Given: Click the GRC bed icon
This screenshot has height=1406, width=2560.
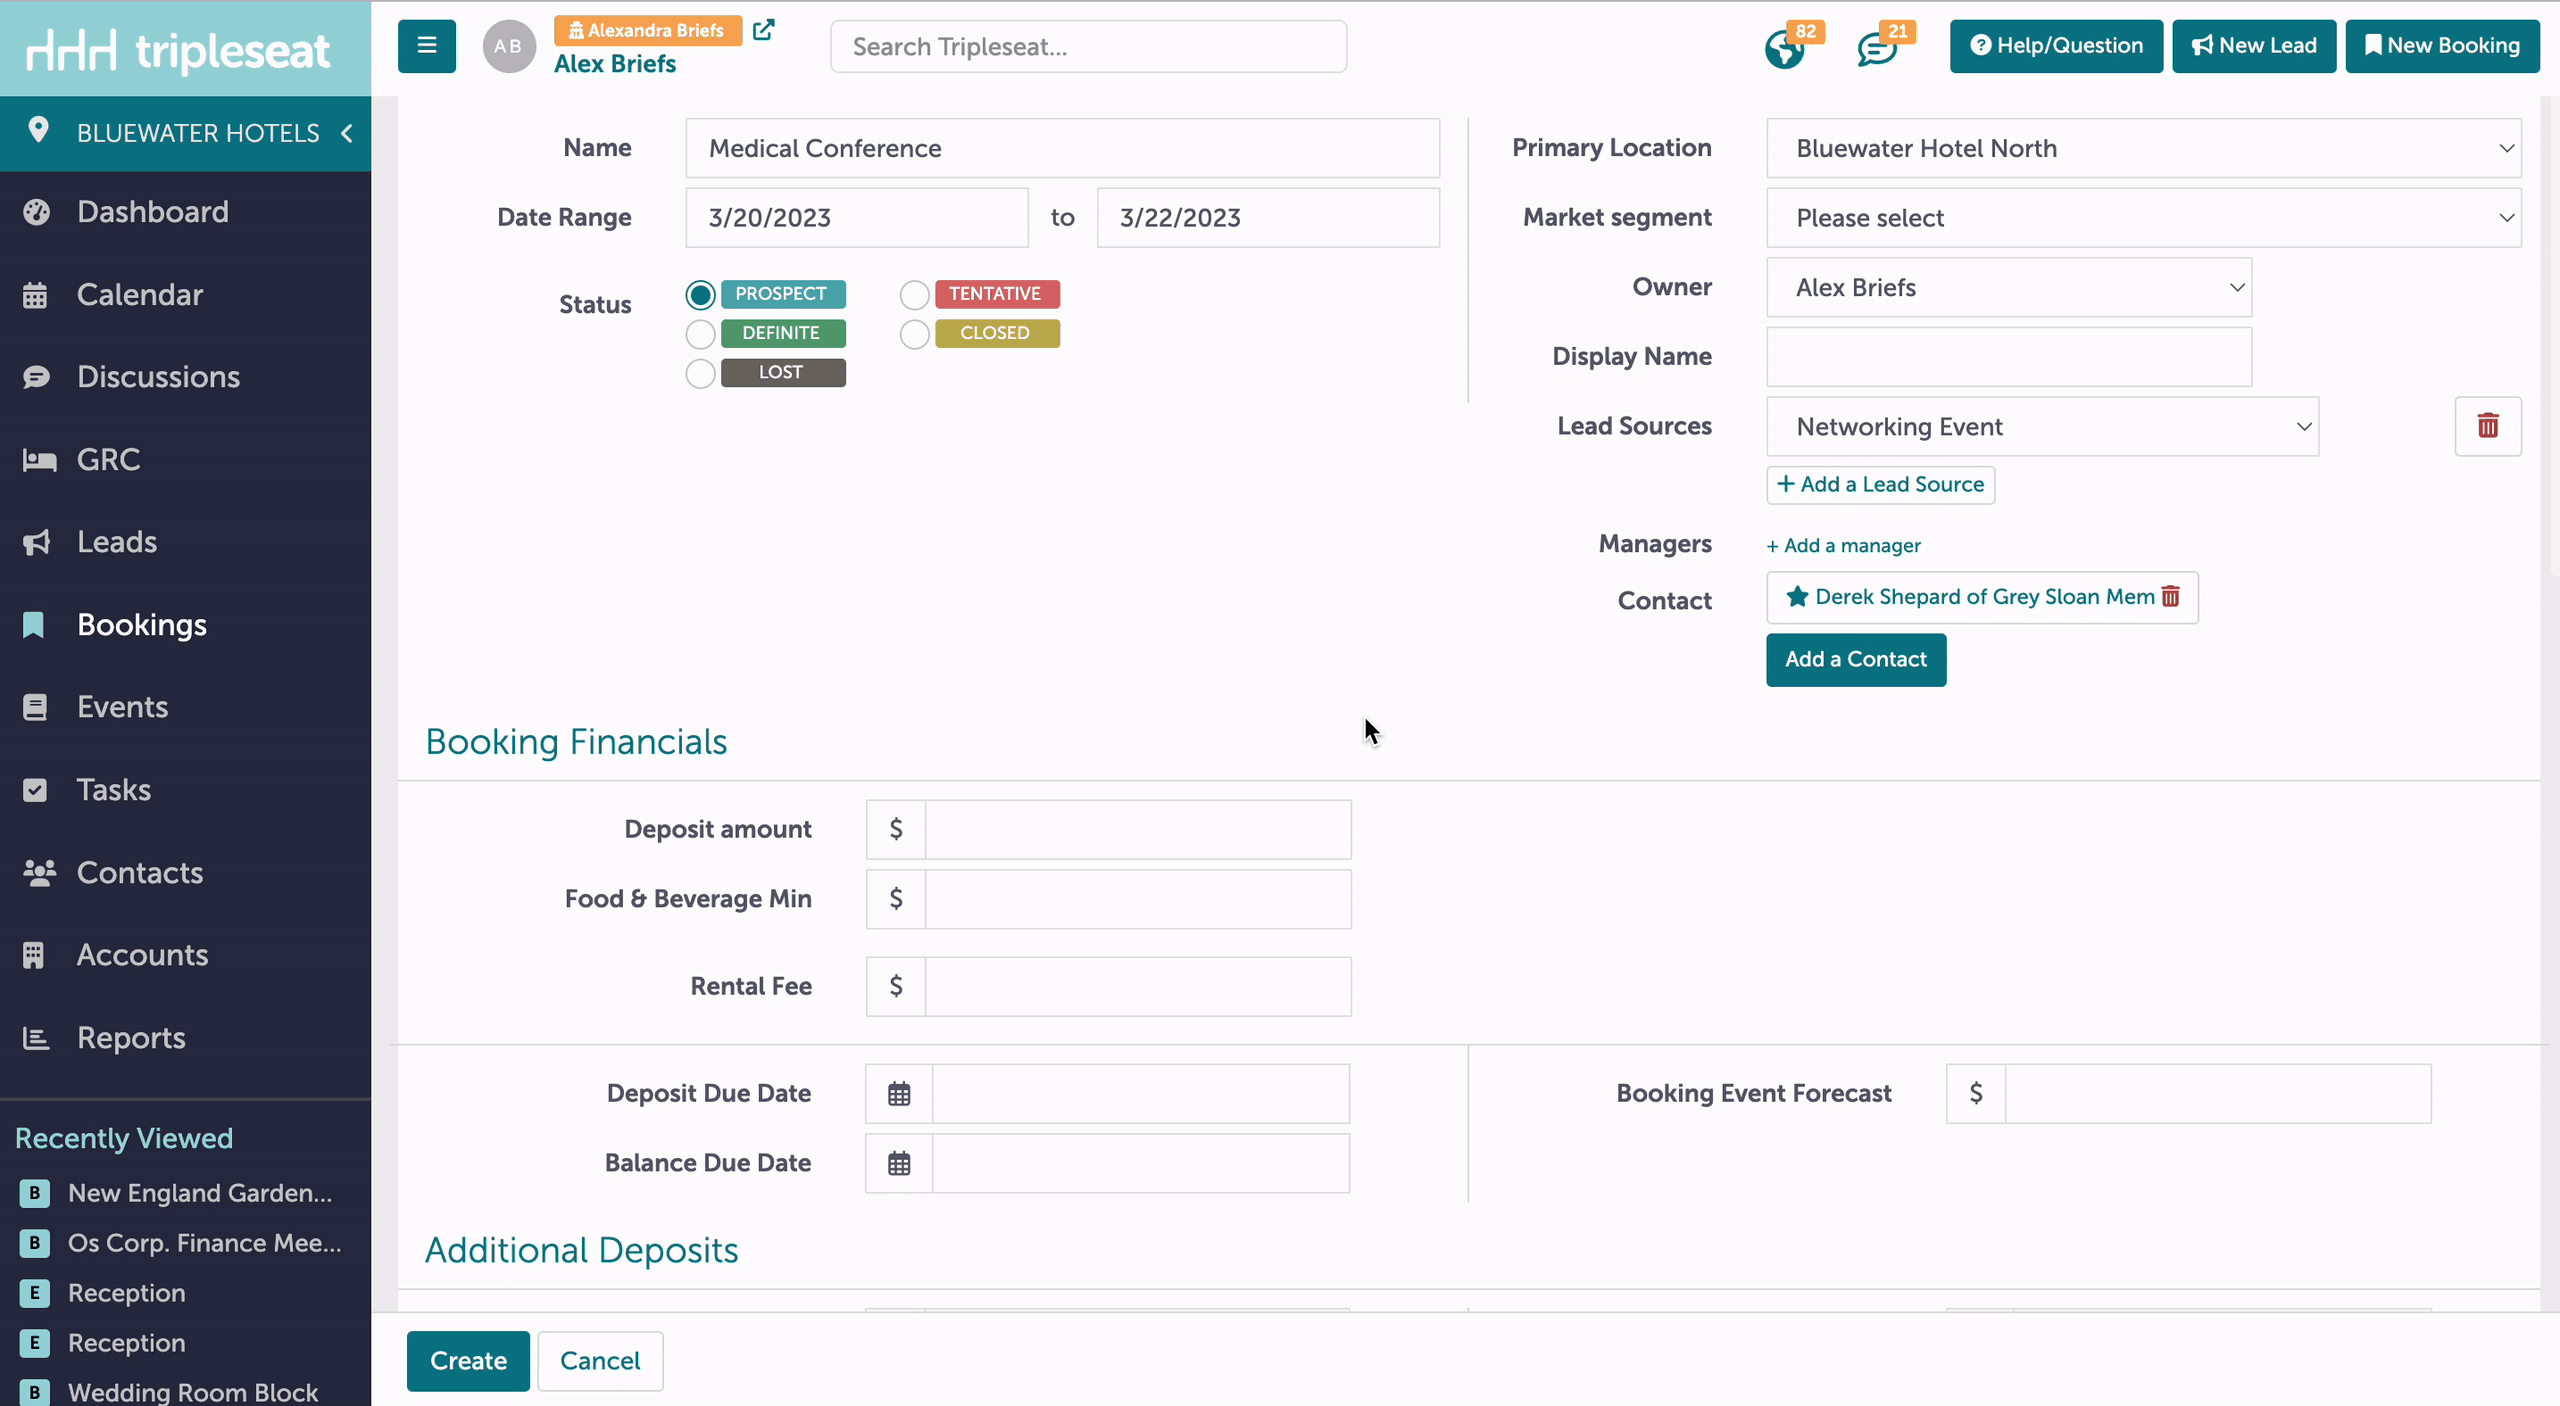Looking at the screenshot, I should (39, 460).
